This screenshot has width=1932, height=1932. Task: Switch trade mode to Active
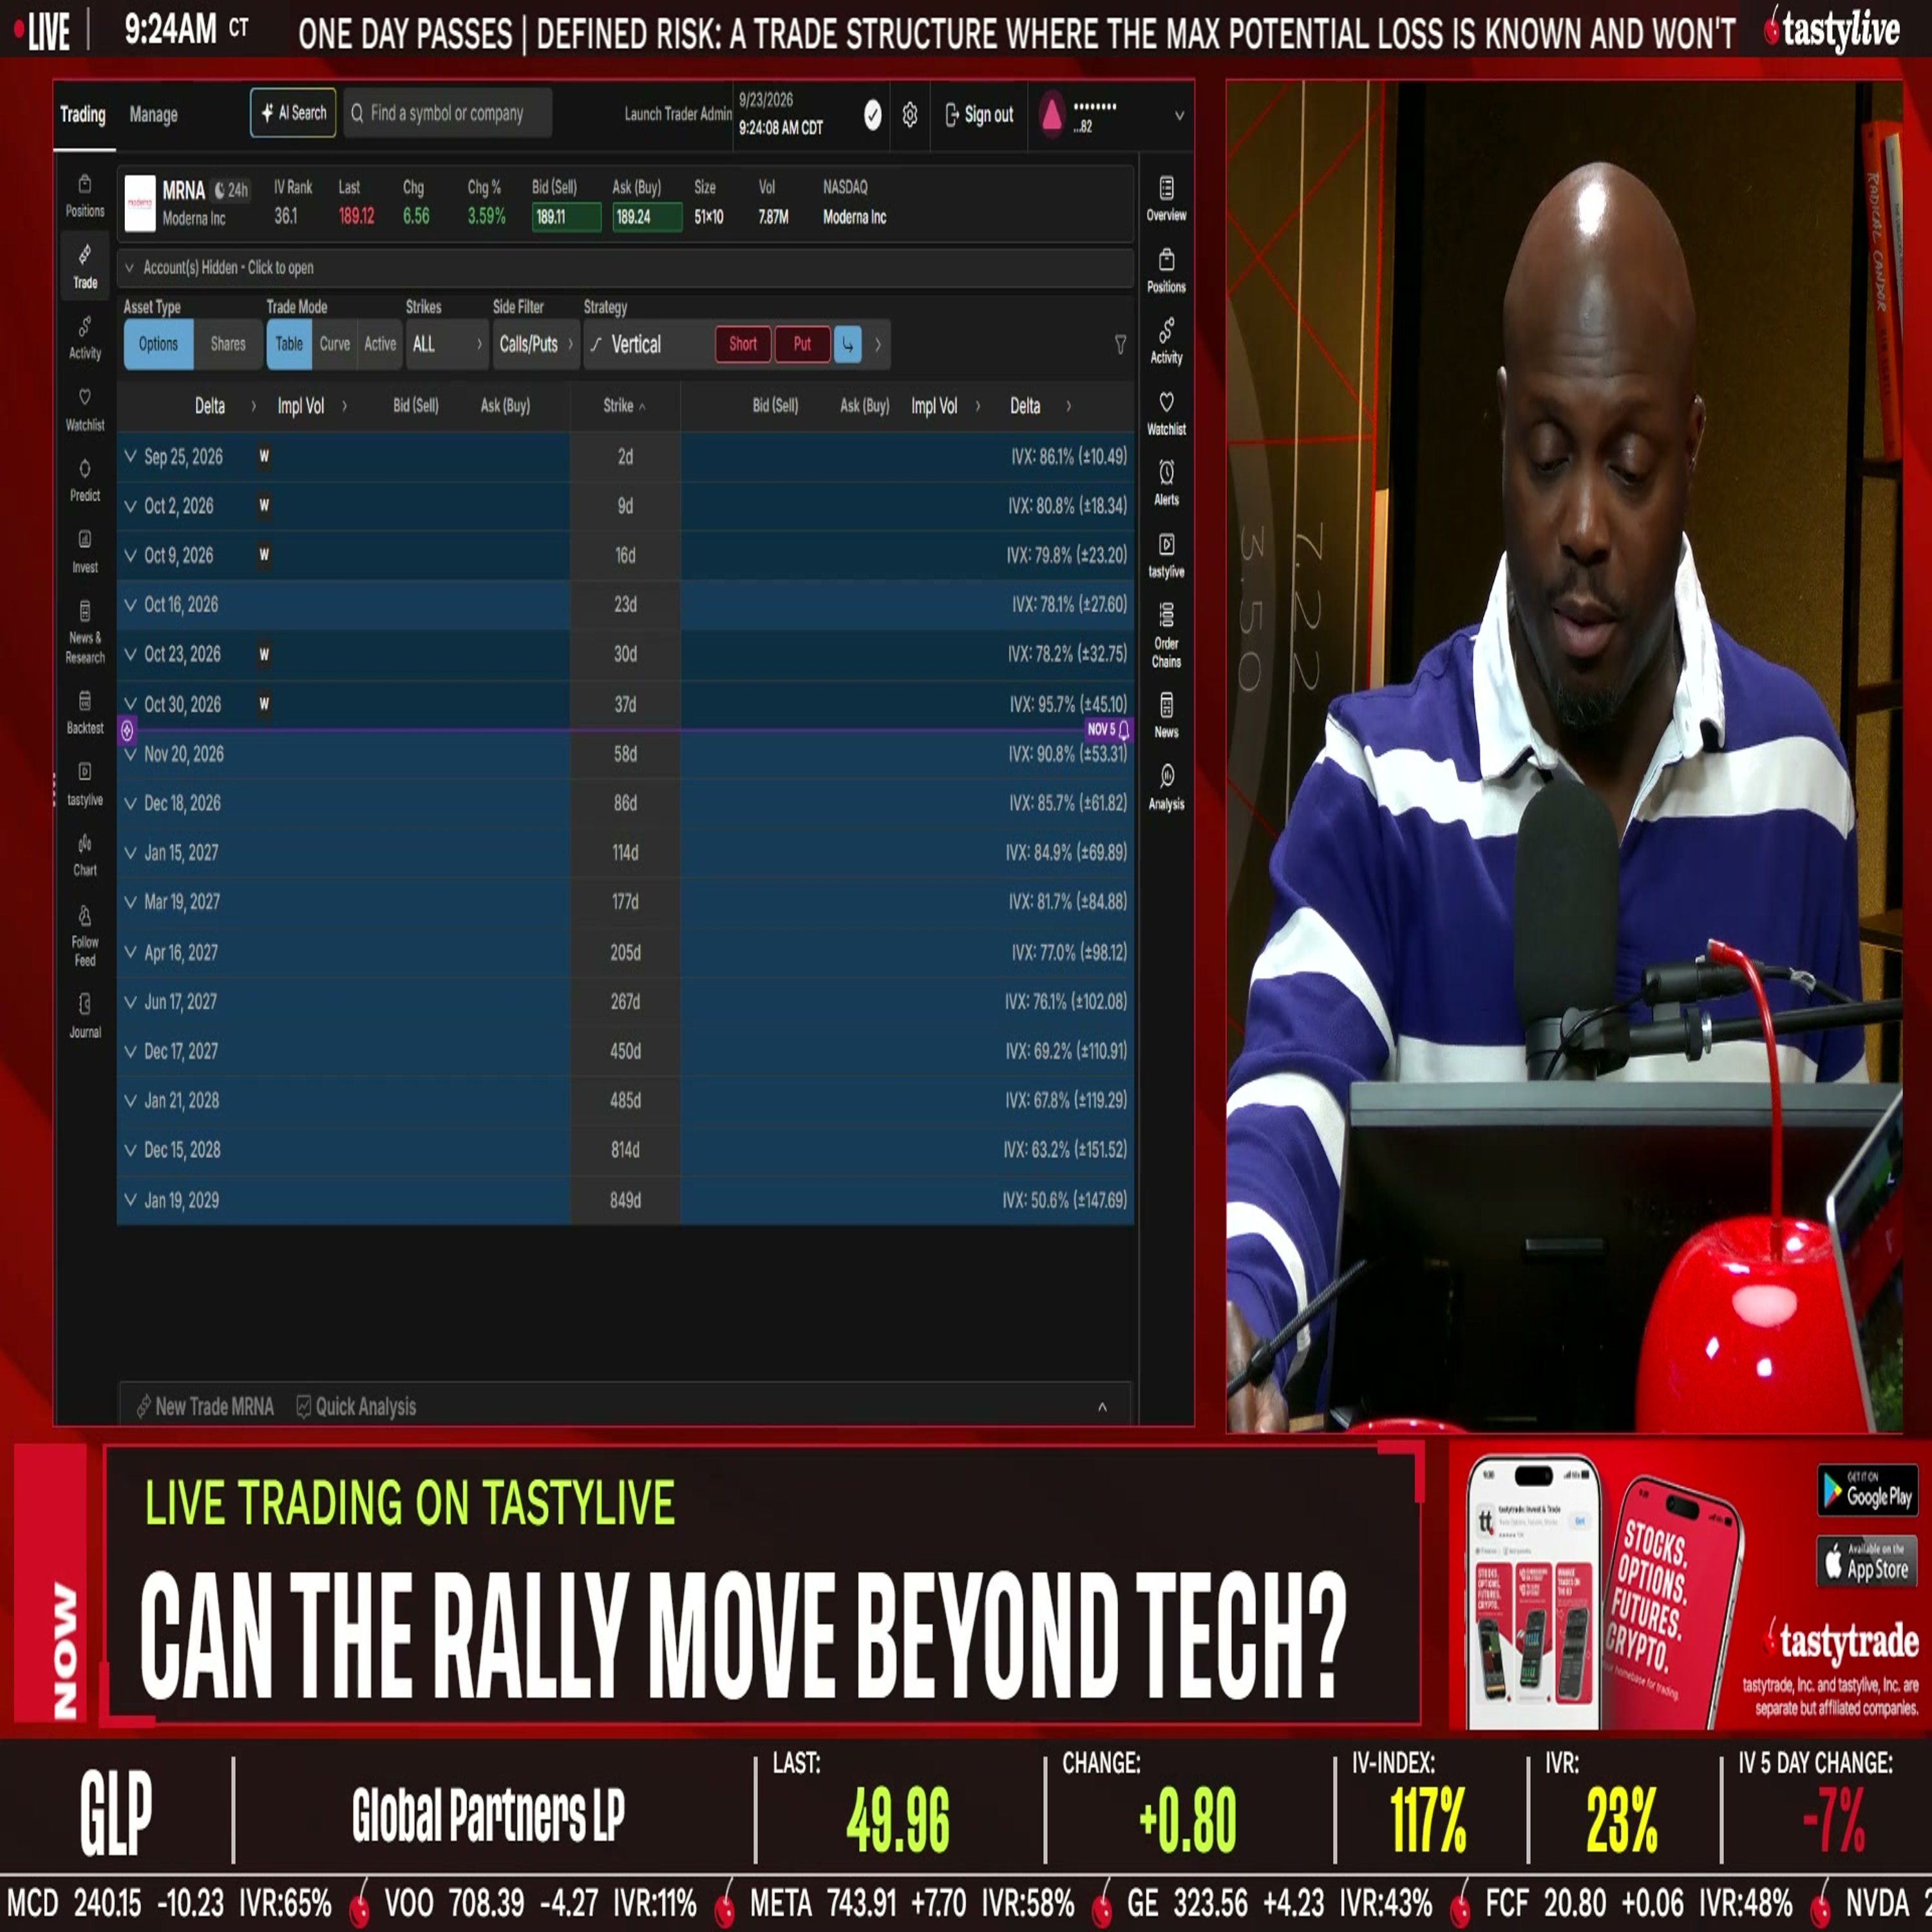click(x=380, y=344)
